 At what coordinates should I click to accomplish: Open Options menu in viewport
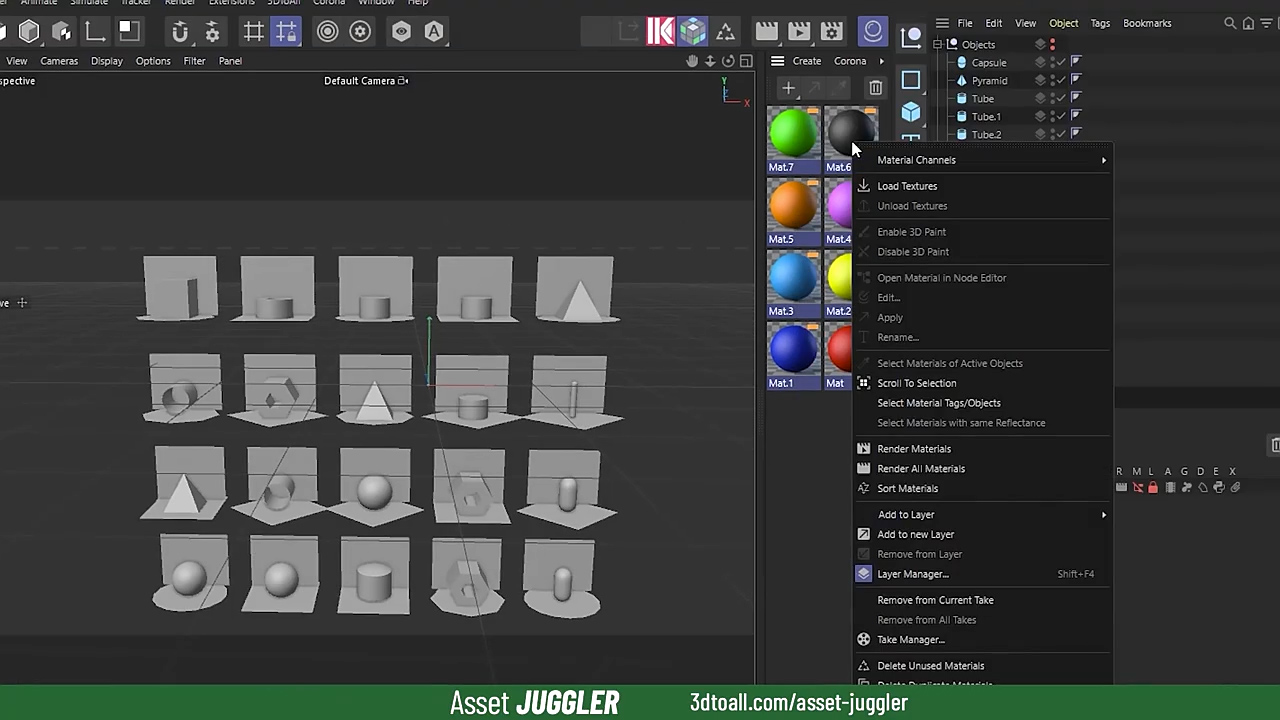click(x=153, y=61)
